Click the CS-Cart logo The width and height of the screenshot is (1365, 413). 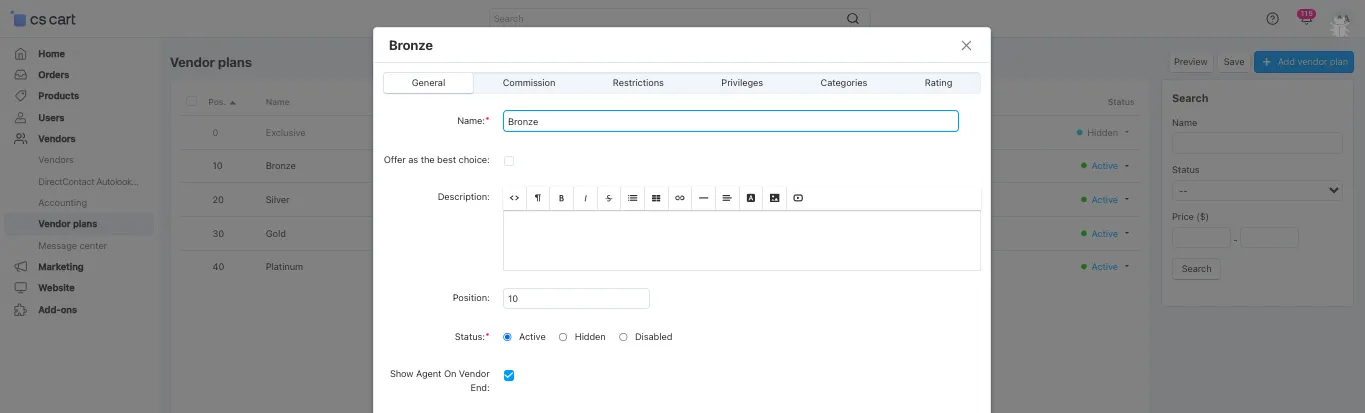[43, 19]
